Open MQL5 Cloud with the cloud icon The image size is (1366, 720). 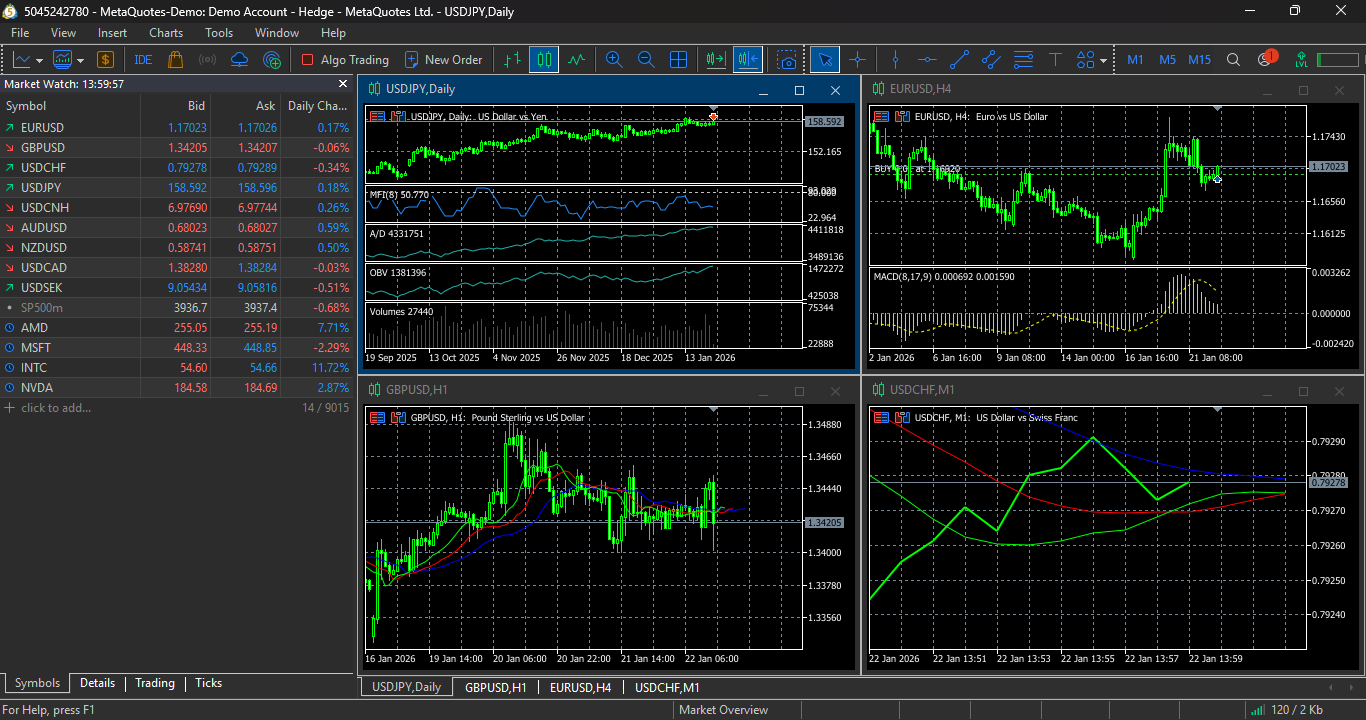pos(239,59)
